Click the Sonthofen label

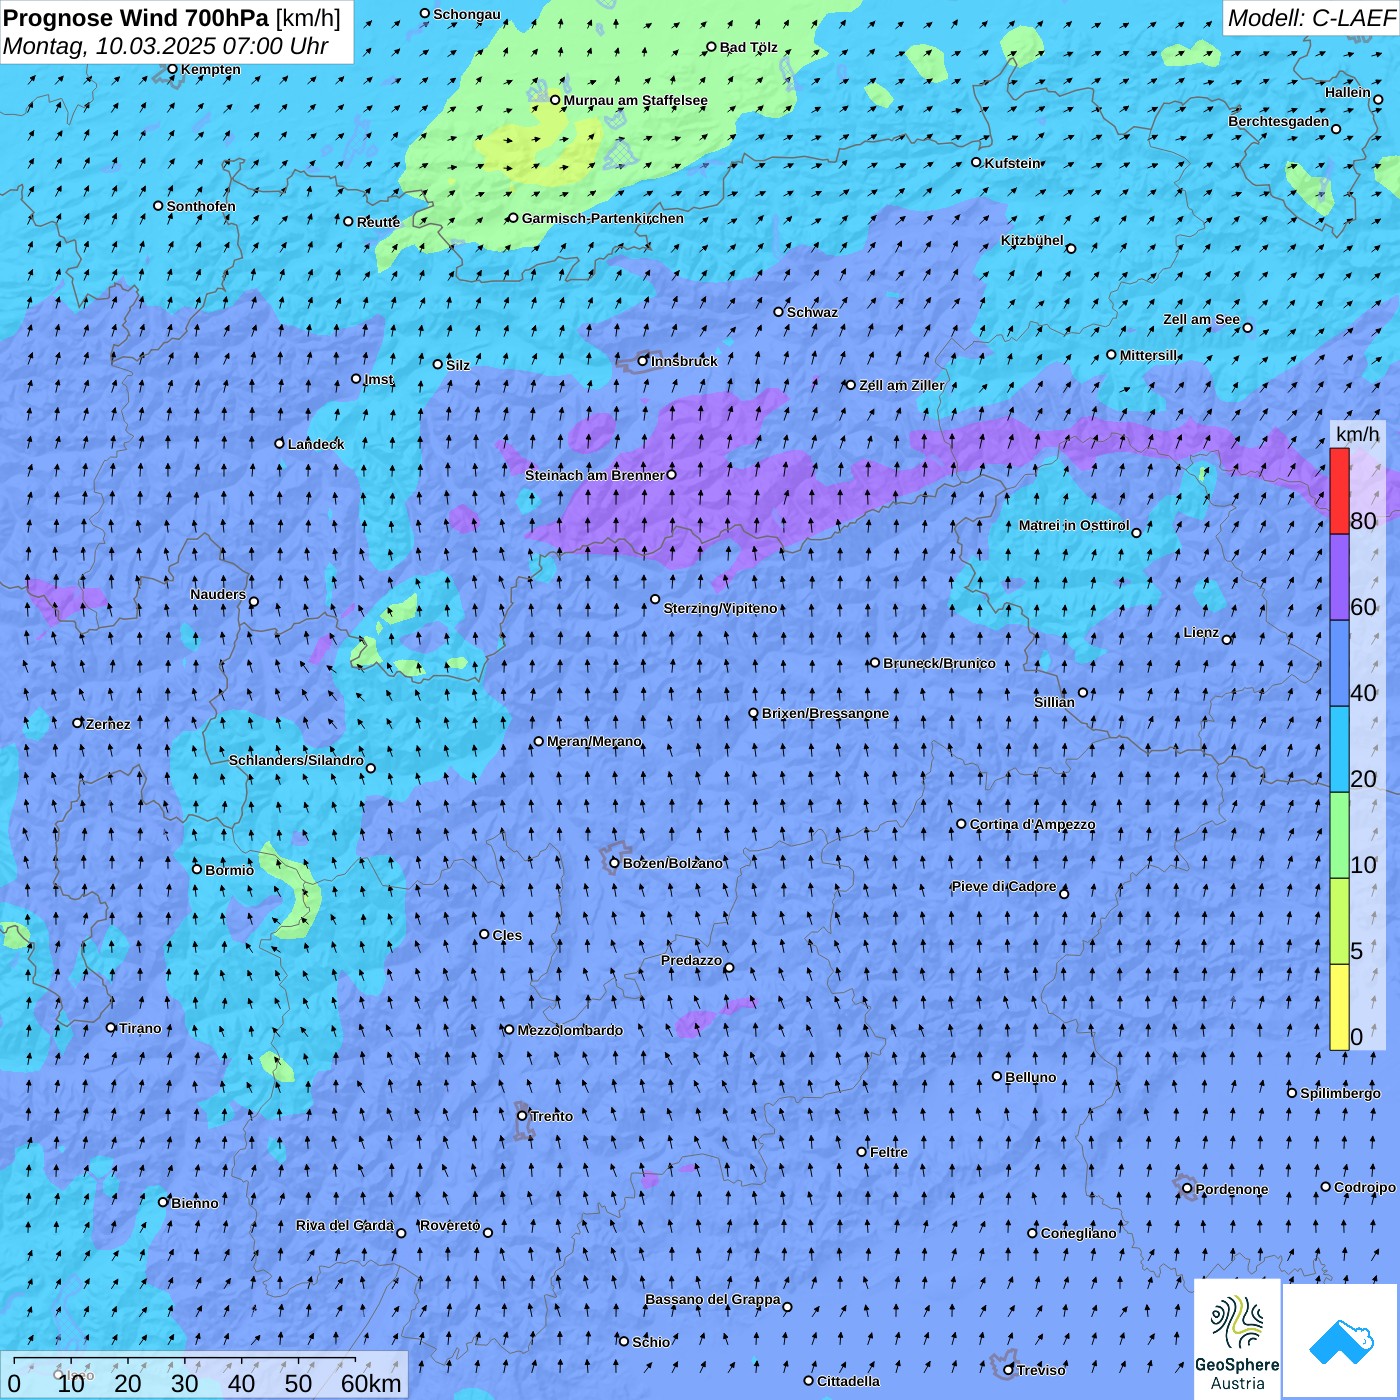(201, 206)
